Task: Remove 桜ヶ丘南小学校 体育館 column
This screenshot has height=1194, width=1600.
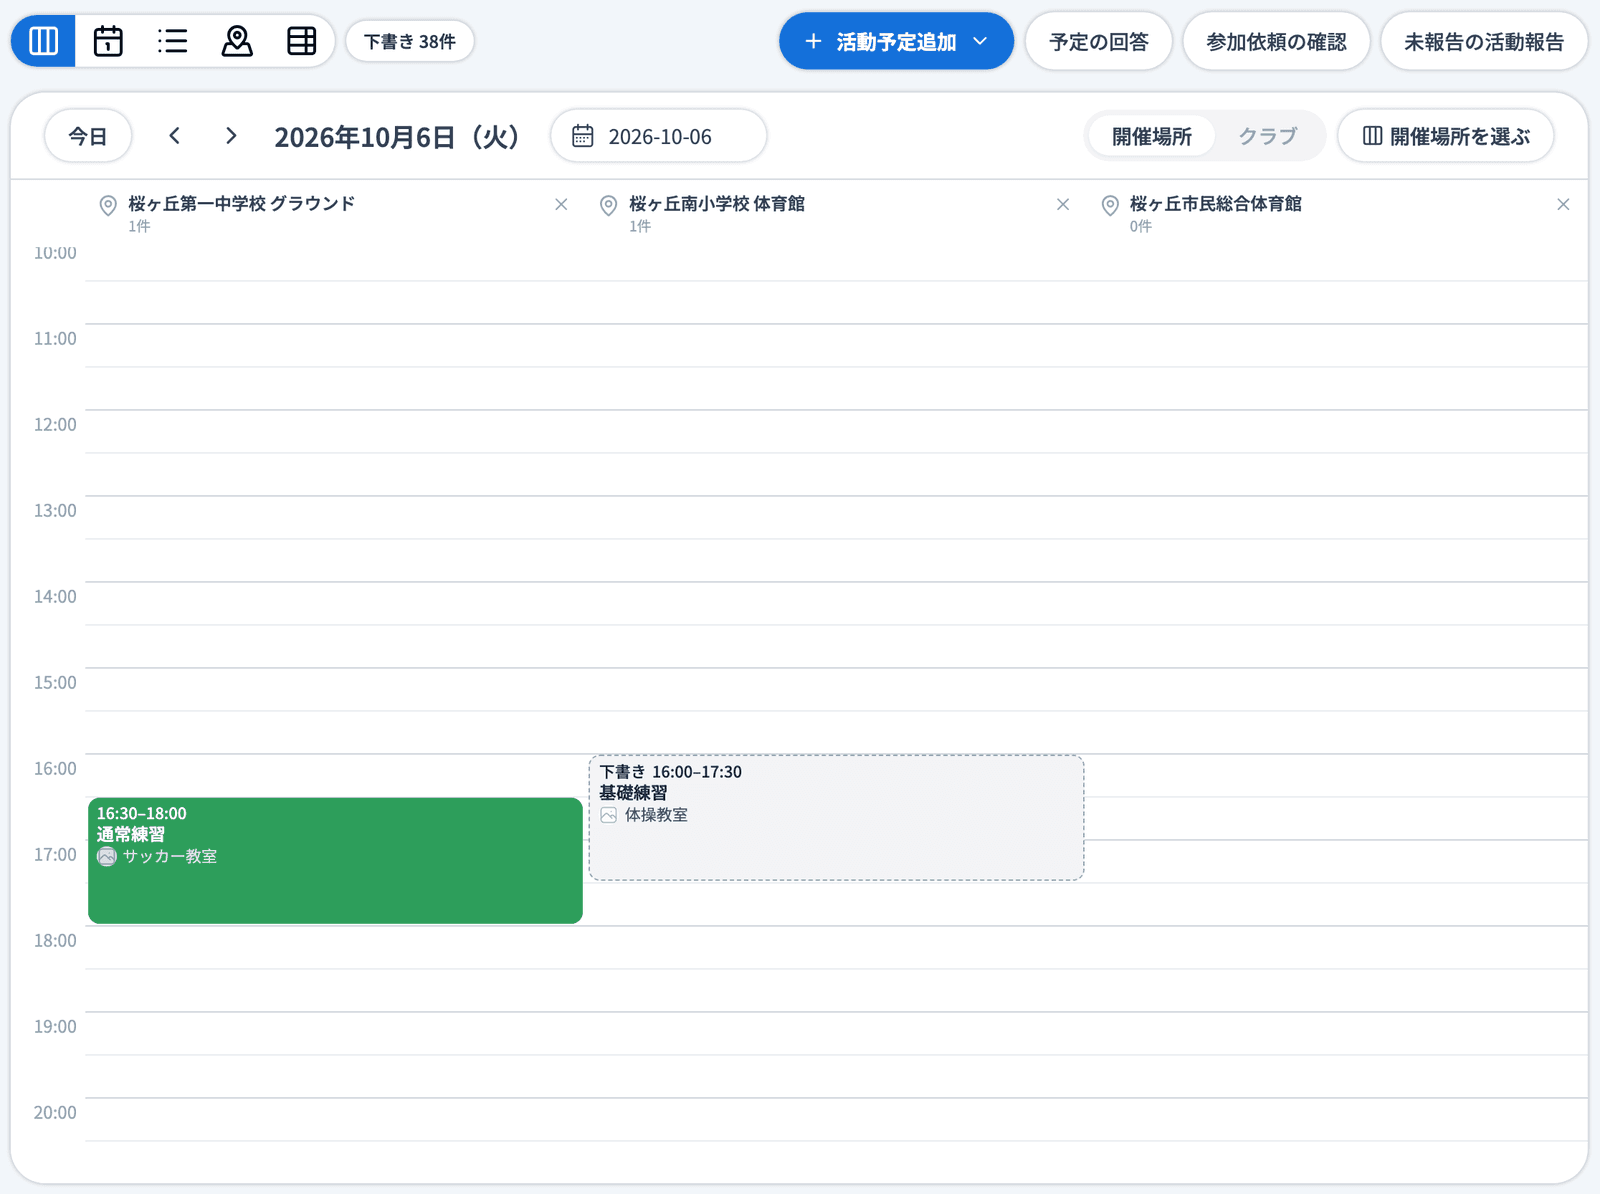Action: tap(1063, 204)
